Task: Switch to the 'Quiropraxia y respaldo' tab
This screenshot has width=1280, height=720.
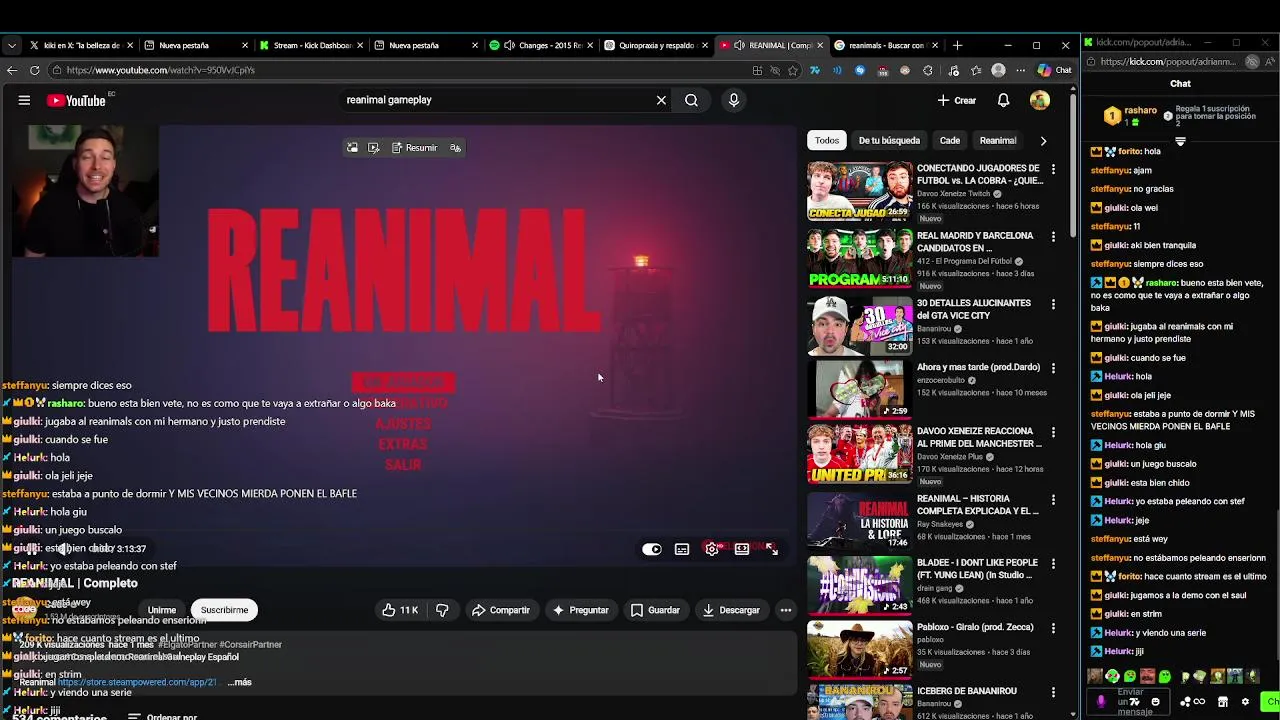Action: click(655, 45)
